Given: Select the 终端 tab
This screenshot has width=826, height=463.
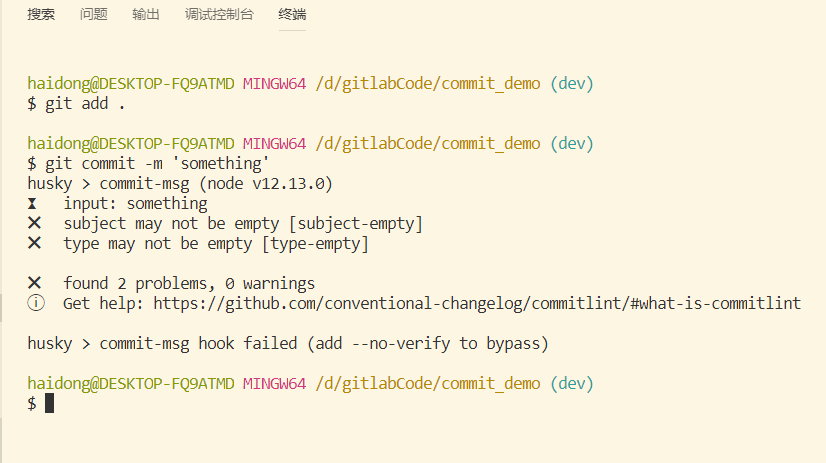Looking at the screenshot, I should click(x=292, y=14).
